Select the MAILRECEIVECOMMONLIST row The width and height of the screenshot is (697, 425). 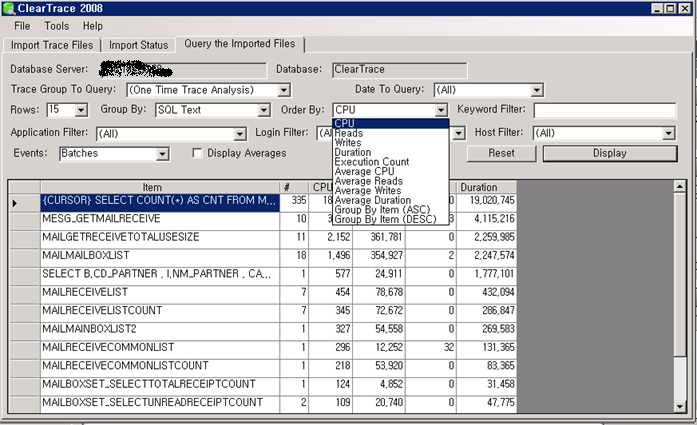click(160, 349)
